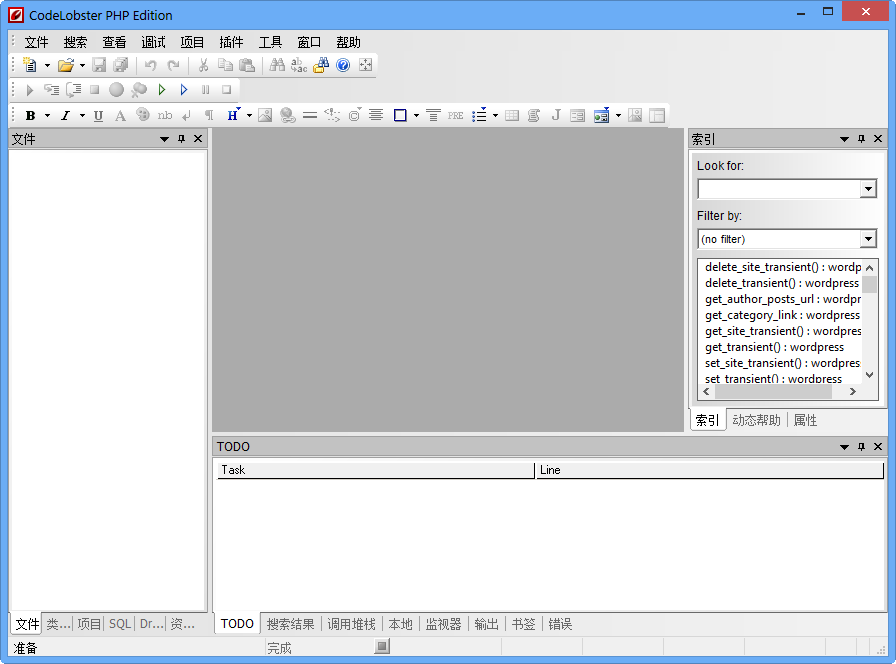Click the index list scroll-right arrow

coord(853,391)
